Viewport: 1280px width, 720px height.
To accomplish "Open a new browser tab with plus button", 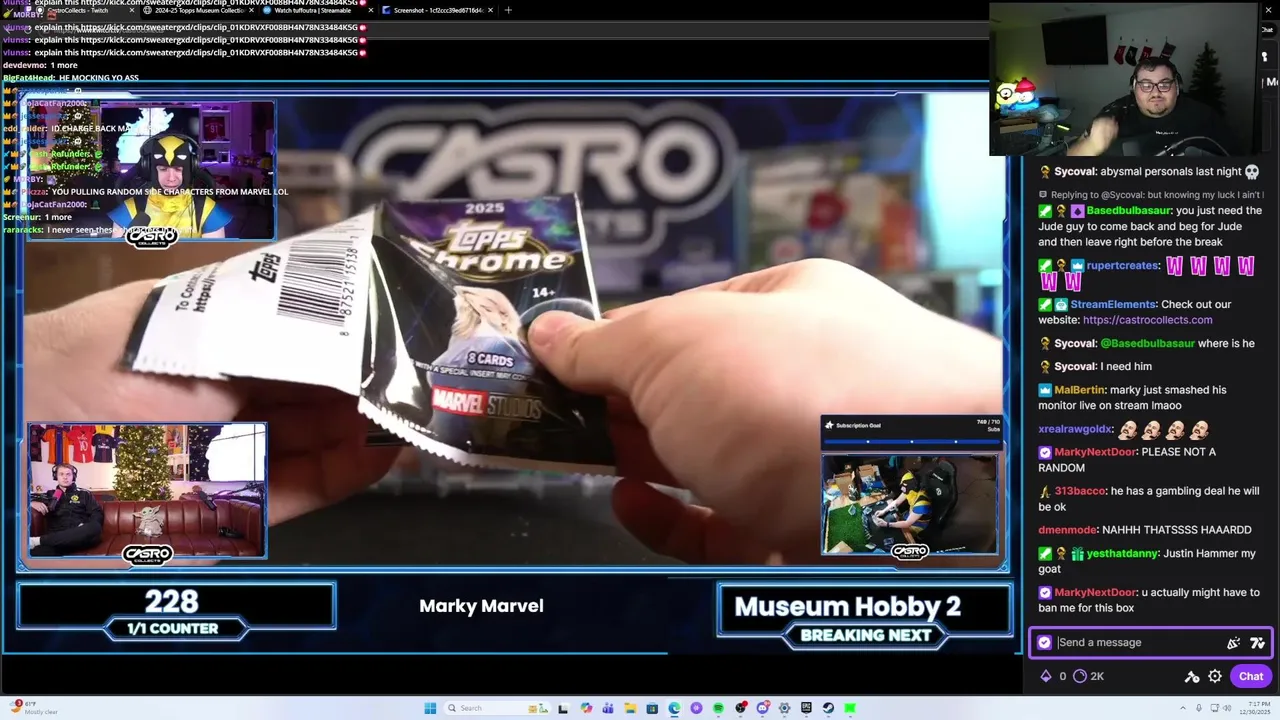I will 508,10.
